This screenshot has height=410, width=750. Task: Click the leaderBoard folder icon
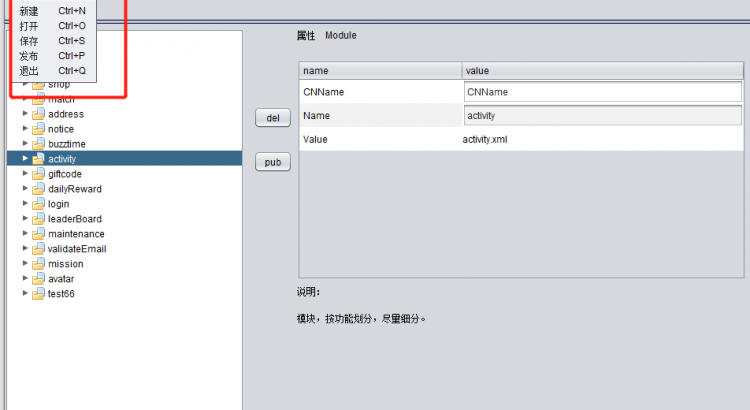point(38,219)
